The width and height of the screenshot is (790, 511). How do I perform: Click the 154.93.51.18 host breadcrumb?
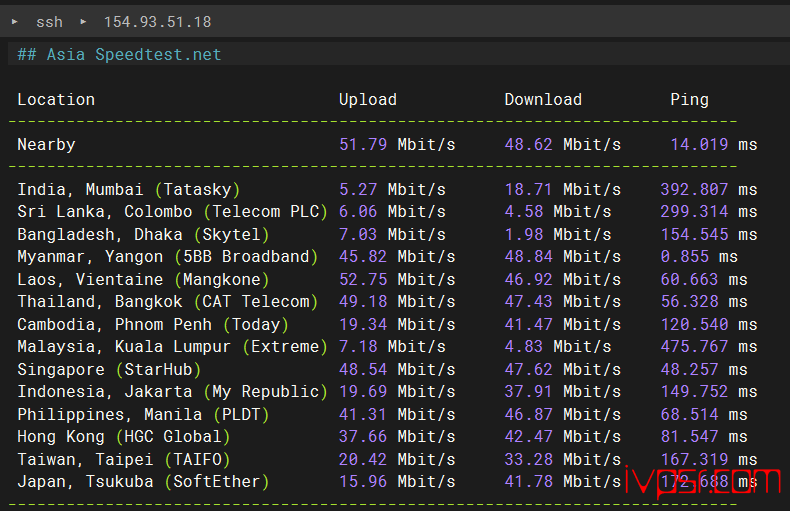(x=157, y=22)
